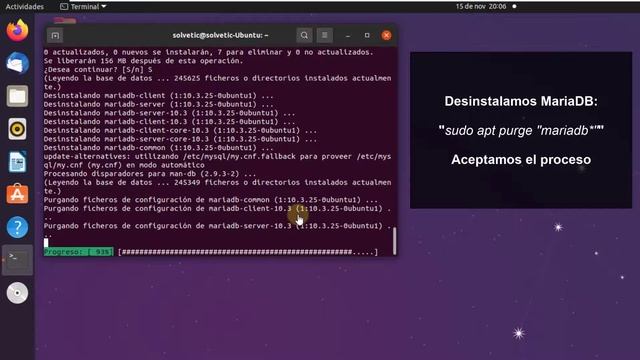Open the clock showing 15 de nov 20:06
The image size is (640, 360).
(481, 7)
